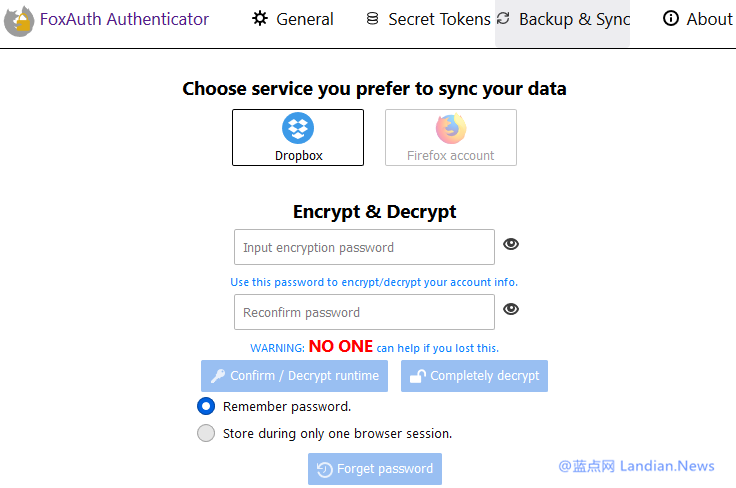This screenshot has height=488, width=736.
Task: Click the FoxAuth Authenticator title link
Action: click(x=124, y=19)
